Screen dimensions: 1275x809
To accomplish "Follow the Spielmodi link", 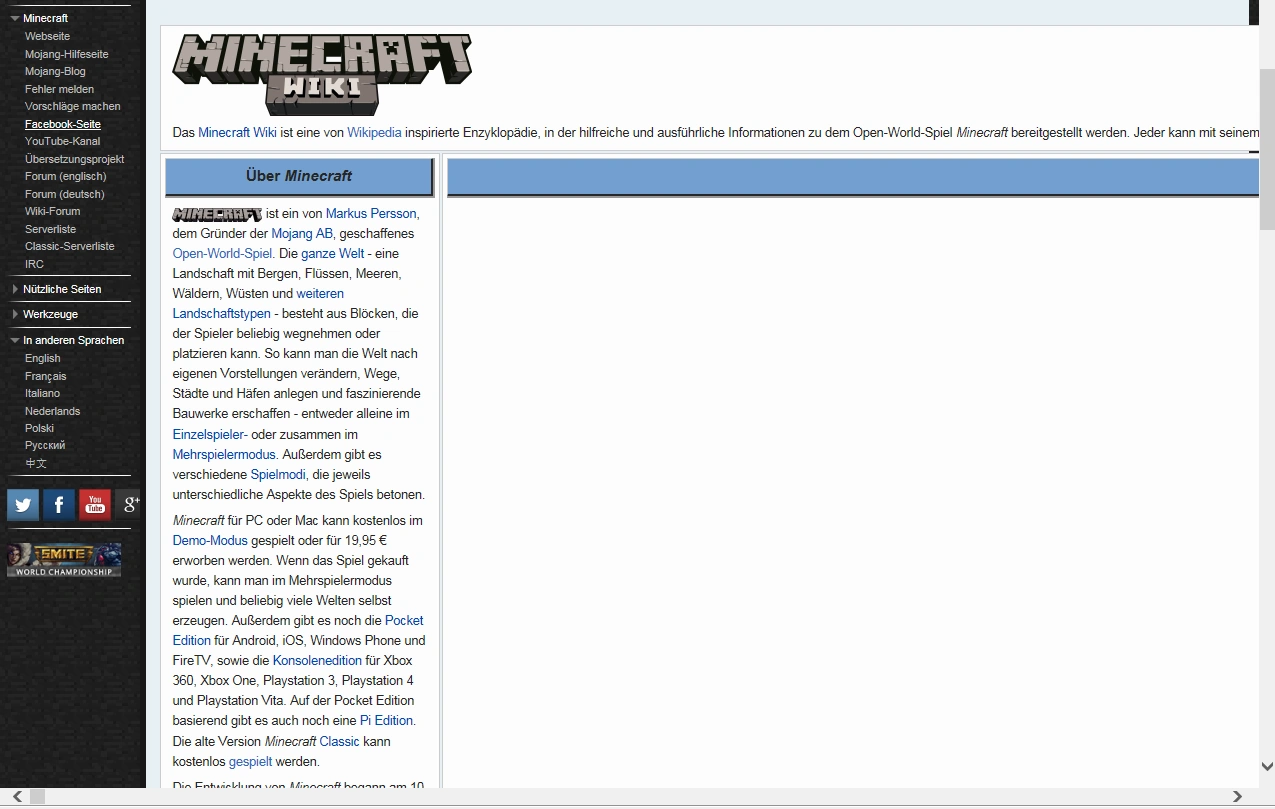I will click(278, 475).
